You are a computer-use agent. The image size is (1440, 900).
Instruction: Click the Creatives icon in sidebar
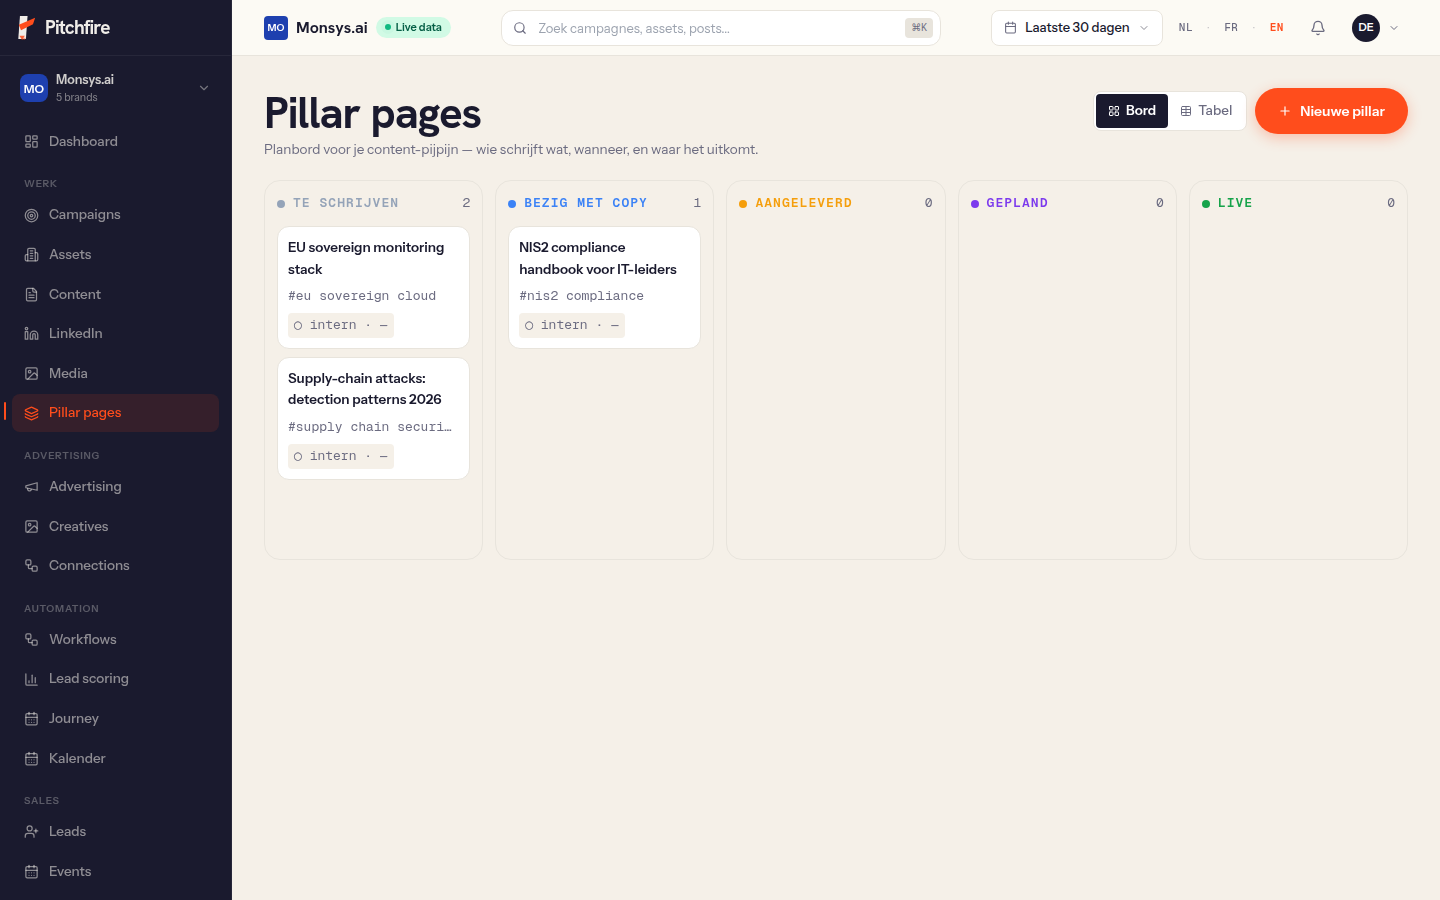(32, 527)
